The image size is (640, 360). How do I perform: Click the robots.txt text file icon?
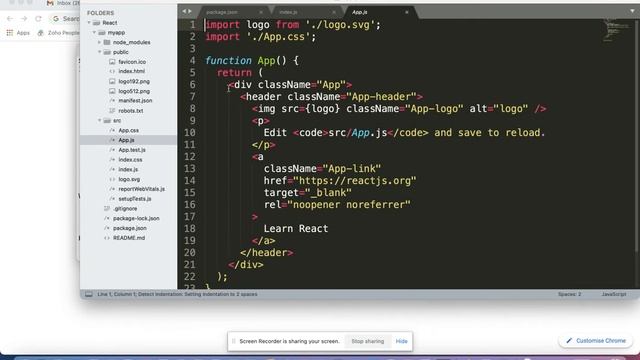tap(112, 111)
